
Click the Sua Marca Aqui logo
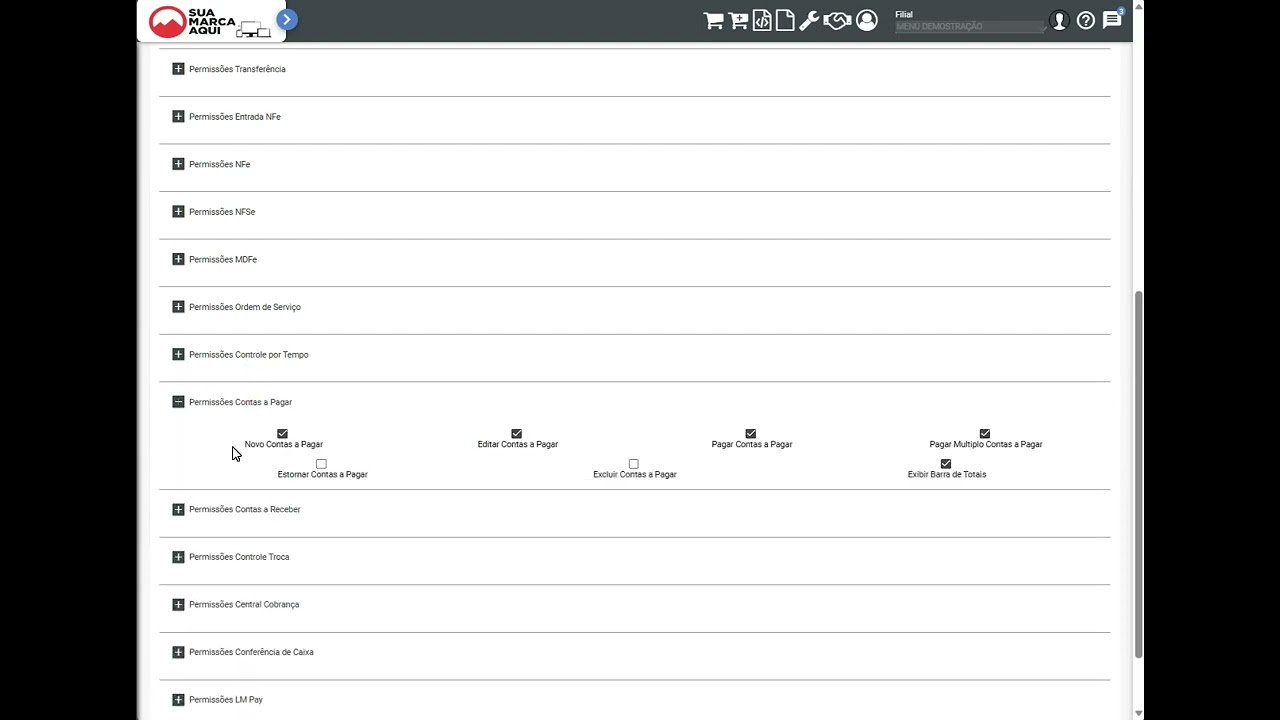click(211, 21)
